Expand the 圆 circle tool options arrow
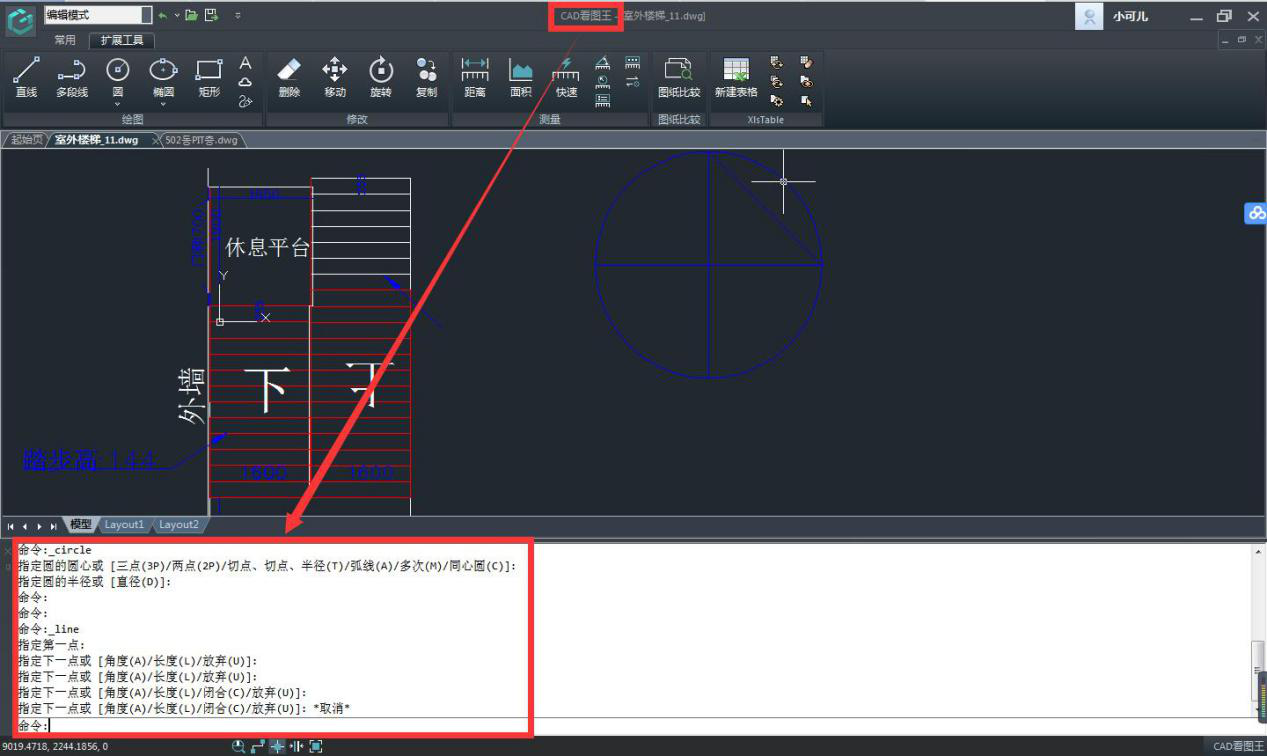The width and height of the screenshot is (1267, 756). point(118,103)
